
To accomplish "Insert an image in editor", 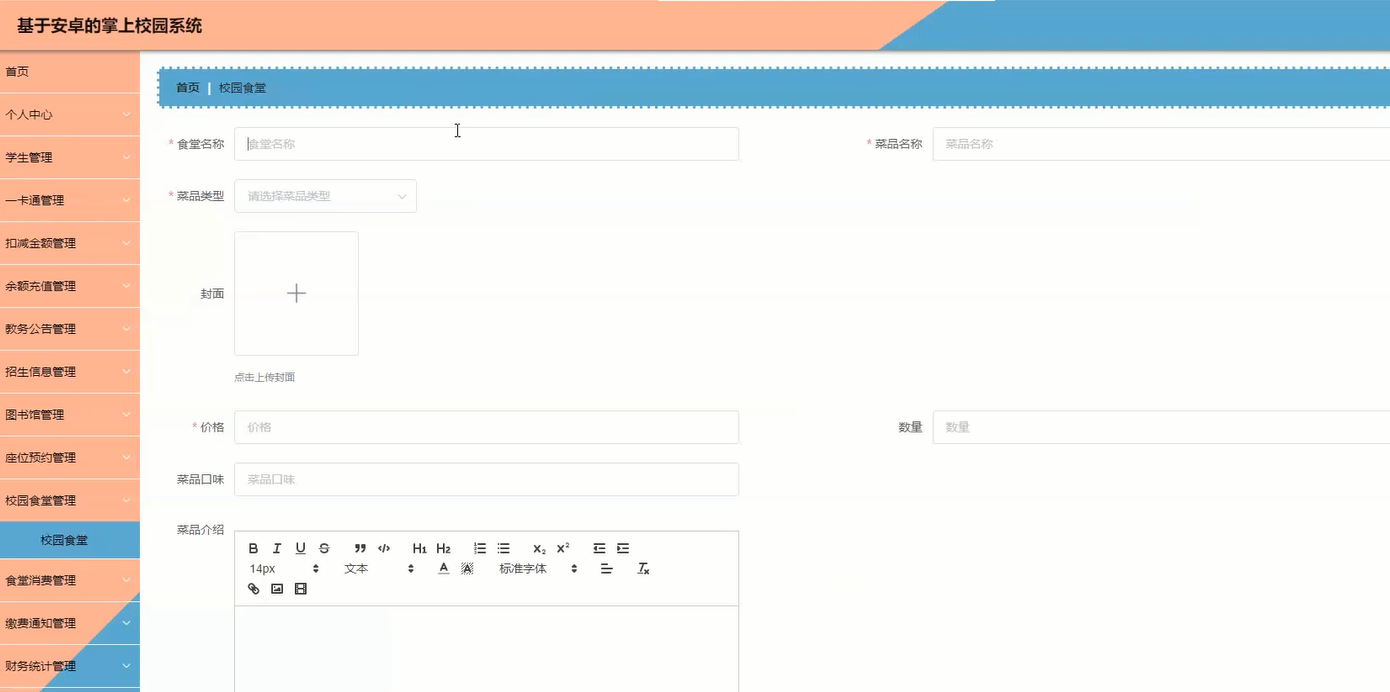I will click(x=277, y=588).
